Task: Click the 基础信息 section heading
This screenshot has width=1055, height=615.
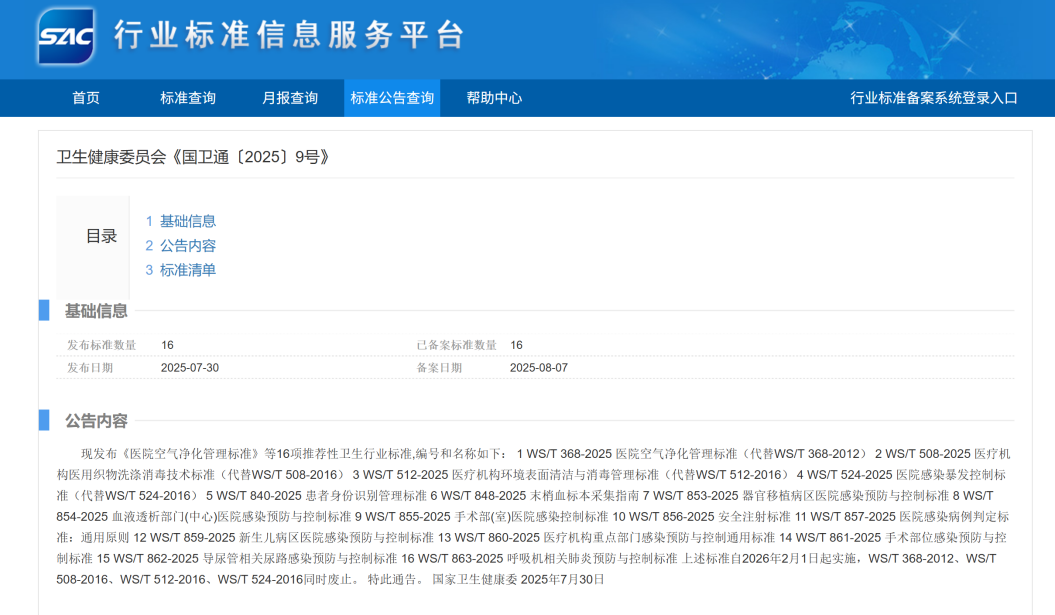Action: [x=96, y=311]
